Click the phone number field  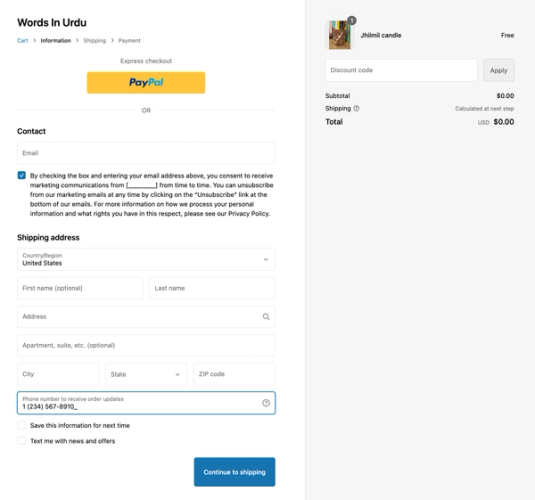point(146,403)
